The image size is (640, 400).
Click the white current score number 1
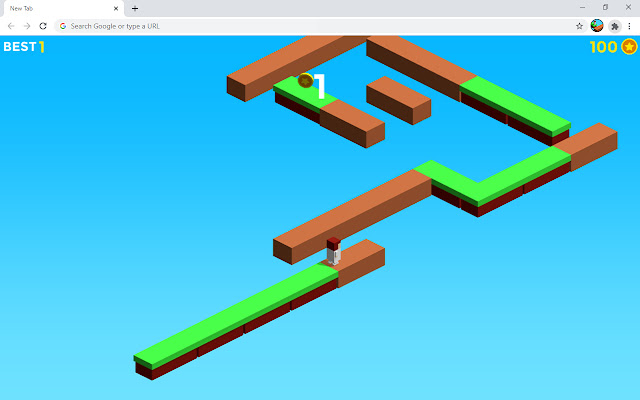(321, 87)
